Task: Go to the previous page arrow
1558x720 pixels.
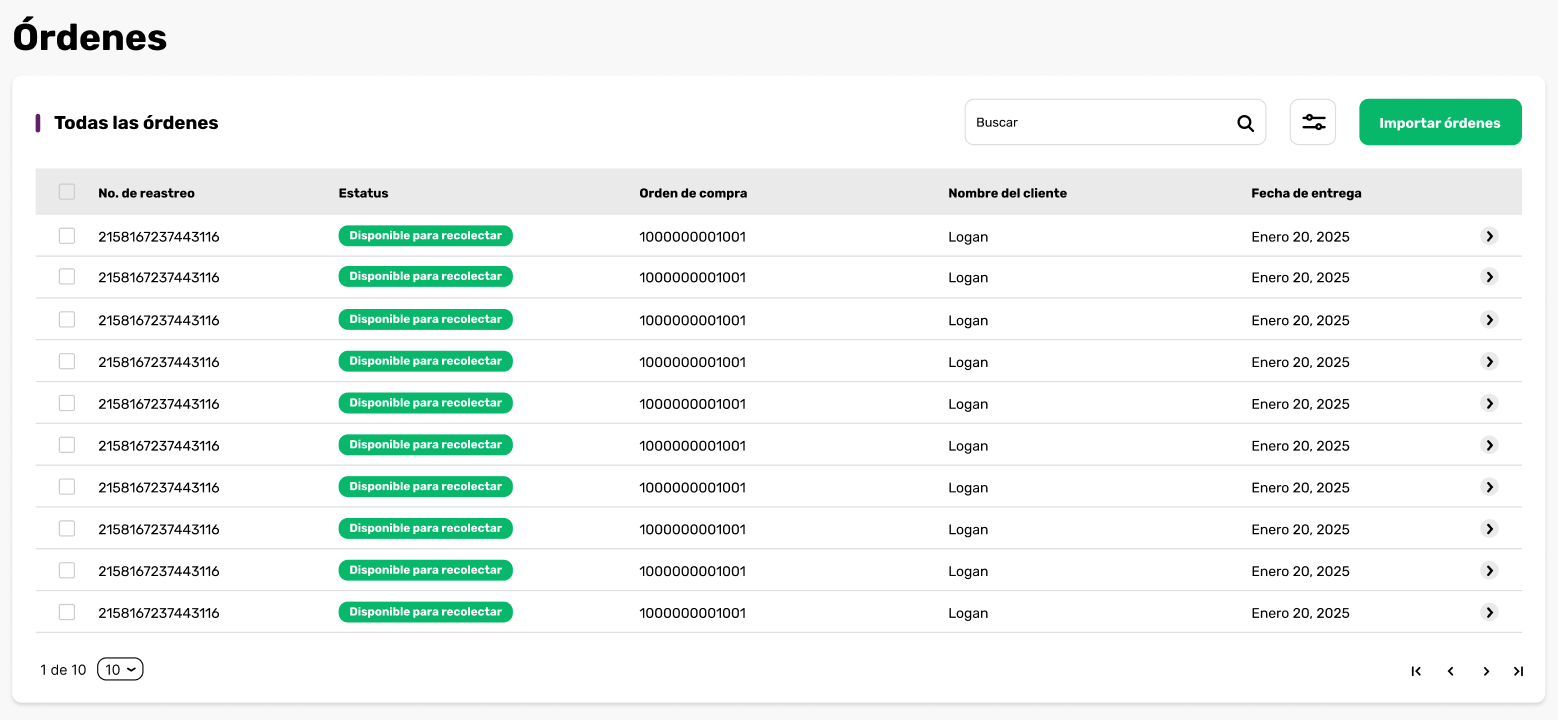Action: coord(1450,671)
